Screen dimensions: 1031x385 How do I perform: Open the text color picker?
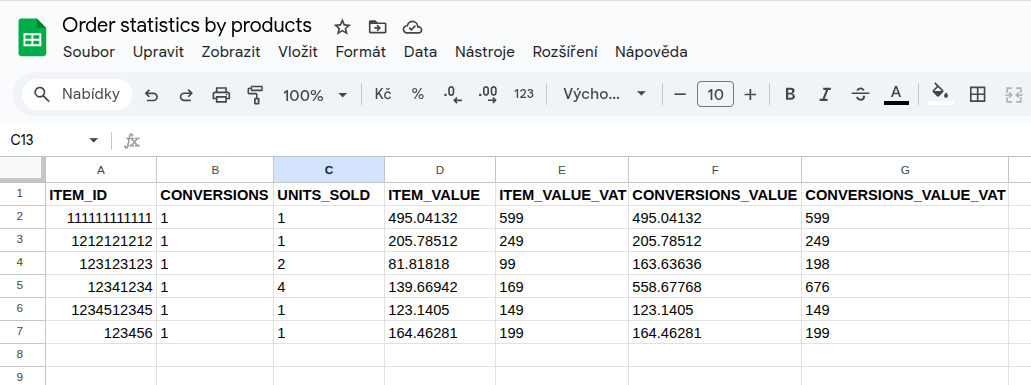tap(896, 95)
